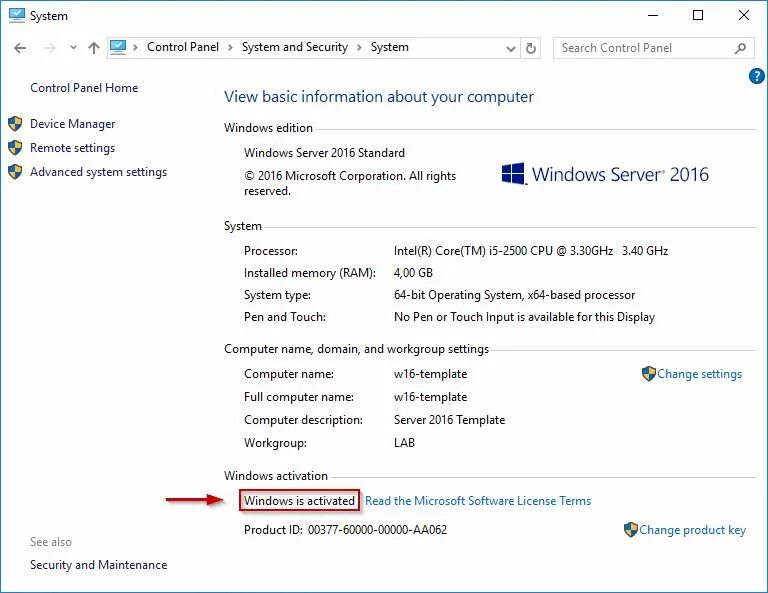768x593 pixels.
Task: Expand chevron after Control Panel breadcrumb
Action: coord(230,47)
